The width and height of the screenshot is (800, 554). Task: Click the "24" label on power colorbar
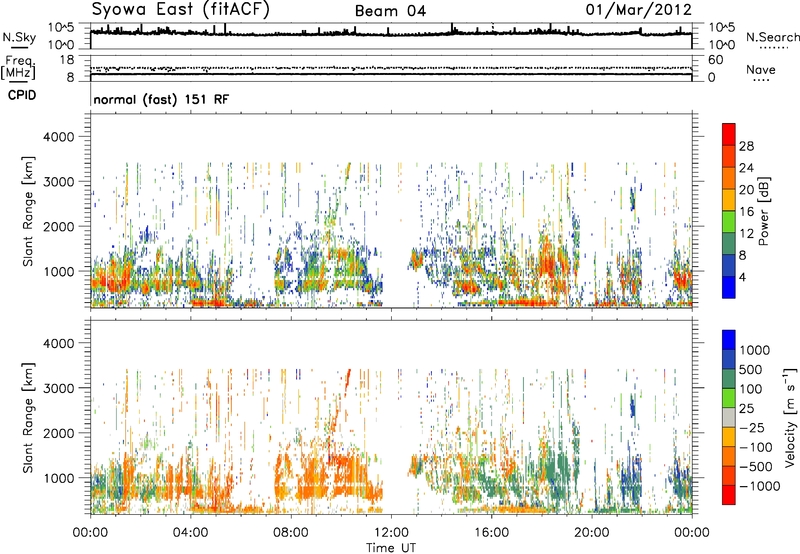coord(746,168)
